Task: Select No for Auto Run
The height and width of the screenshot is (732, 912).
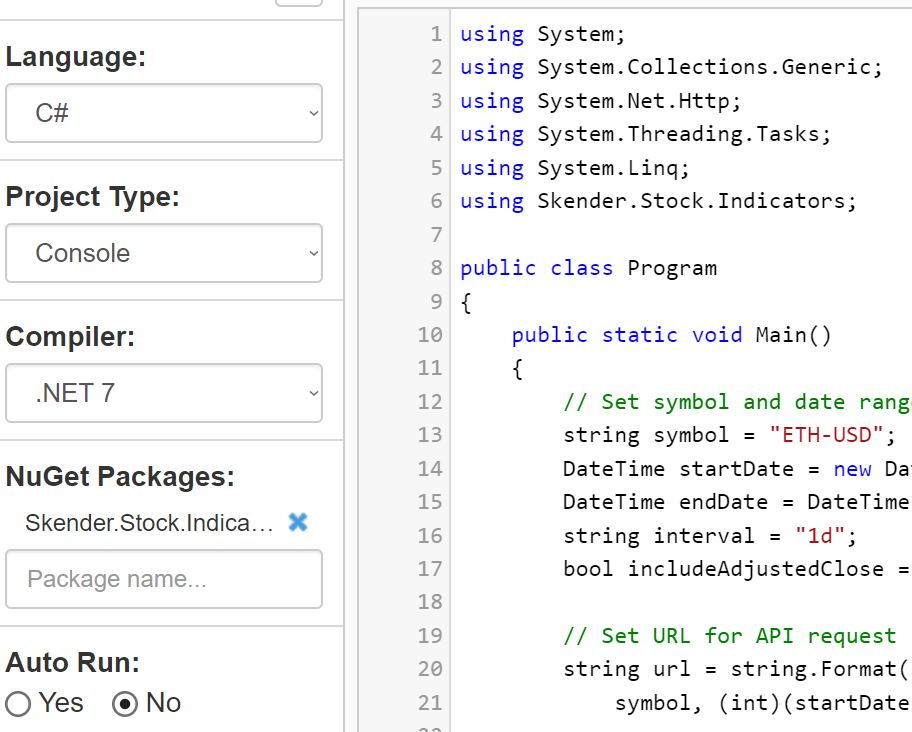Action: tap(124, 704)
